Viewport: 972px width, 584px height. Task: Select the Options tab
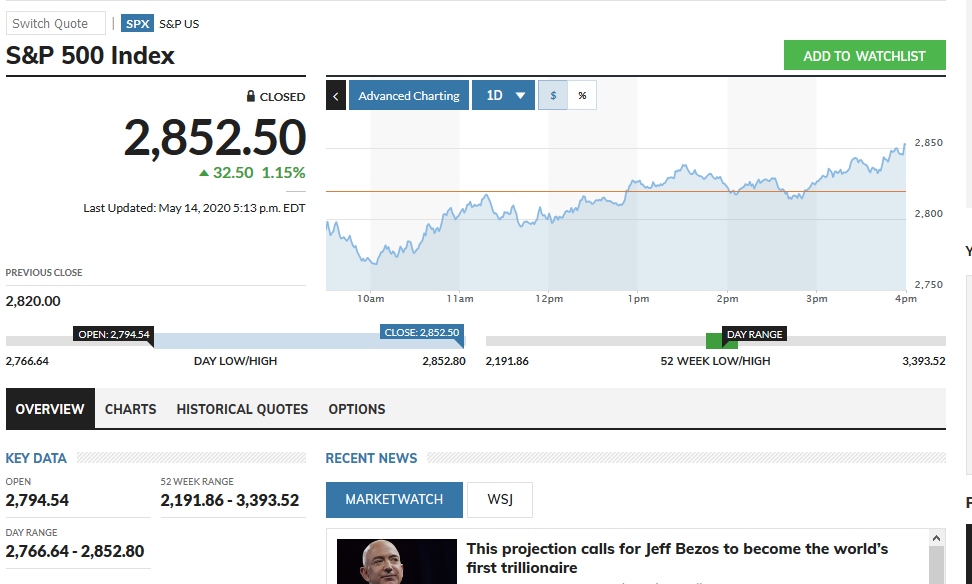pos(357,409)
